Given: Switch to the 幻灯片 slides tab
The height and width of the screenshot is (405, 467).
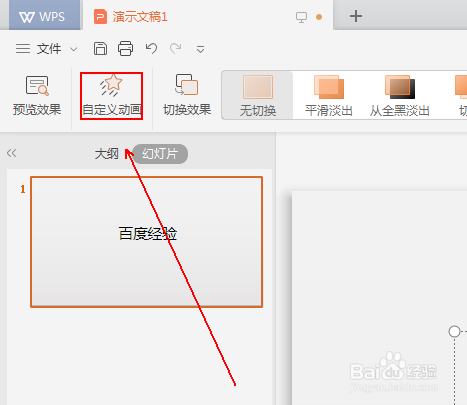Looking at the screenshot, I should coord(160,154).
